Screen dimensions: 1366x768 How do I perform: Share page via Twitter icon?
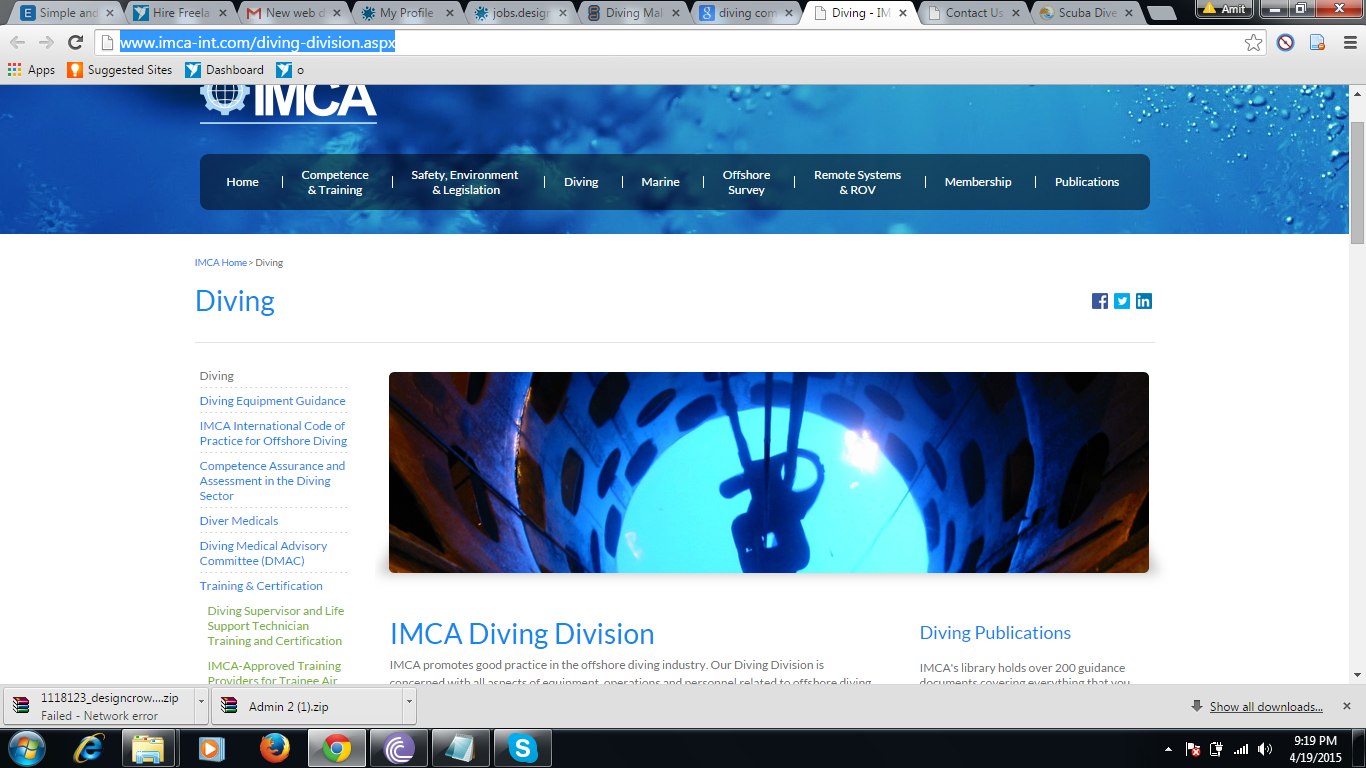[x=1122, y=301]
